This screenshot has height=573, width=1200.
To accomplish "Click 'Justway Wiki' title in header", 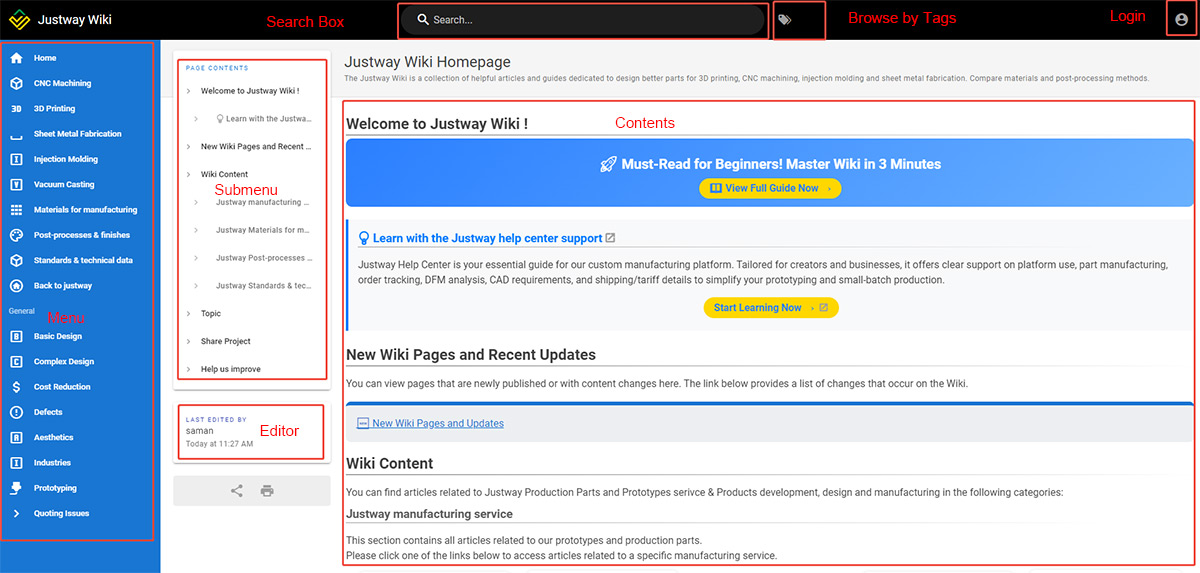I will (74, 19).
